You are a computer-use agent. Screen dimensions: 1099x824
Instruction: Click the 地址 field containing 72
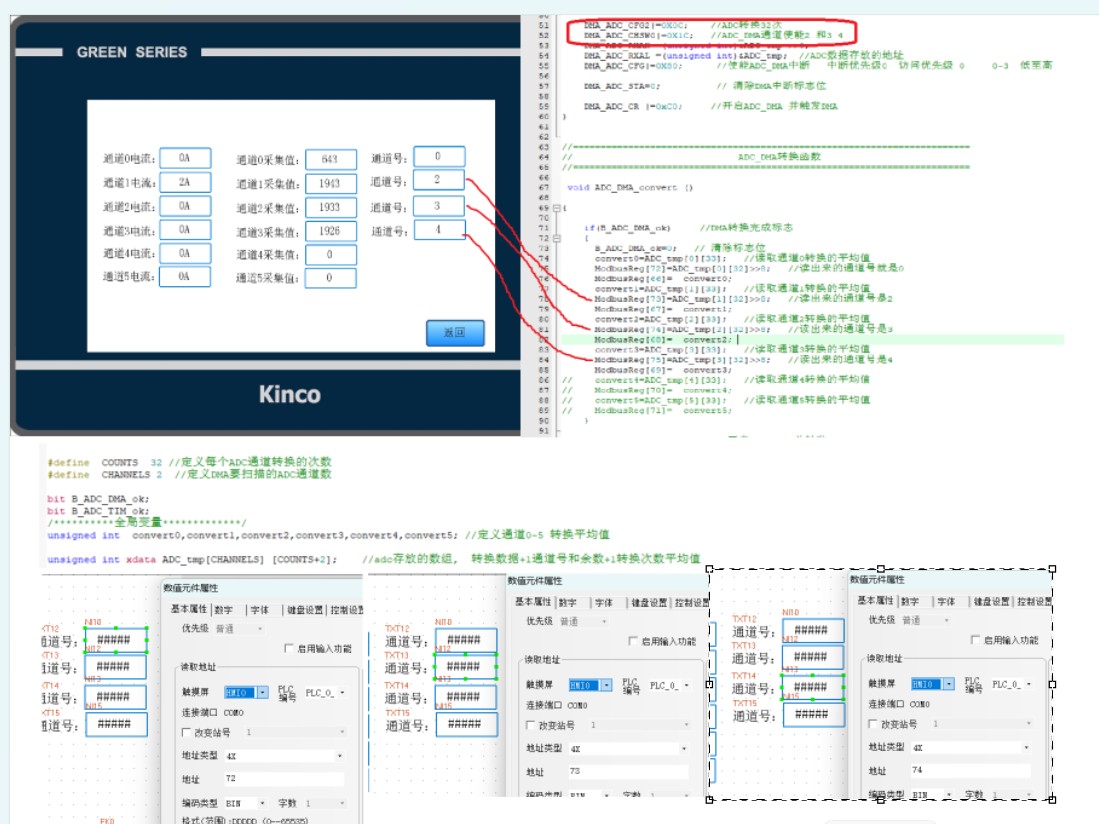click(285, 779)
